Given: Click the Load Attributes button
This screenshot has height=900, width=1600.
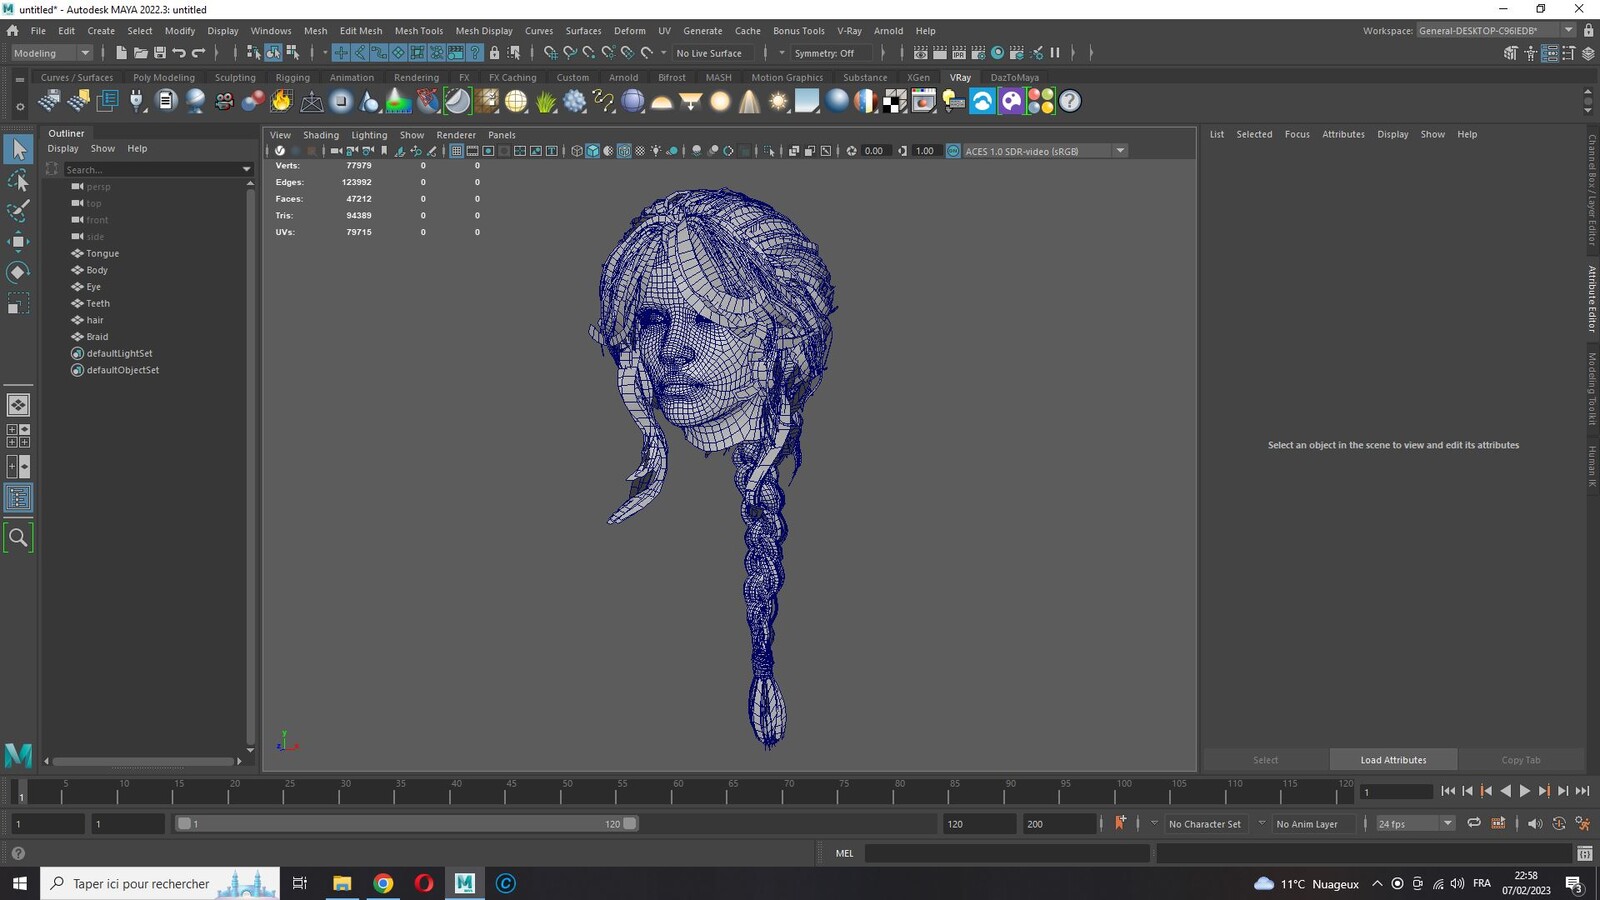Looking at the screenshot, I should pyautogui.click(x=1393, y=760).
